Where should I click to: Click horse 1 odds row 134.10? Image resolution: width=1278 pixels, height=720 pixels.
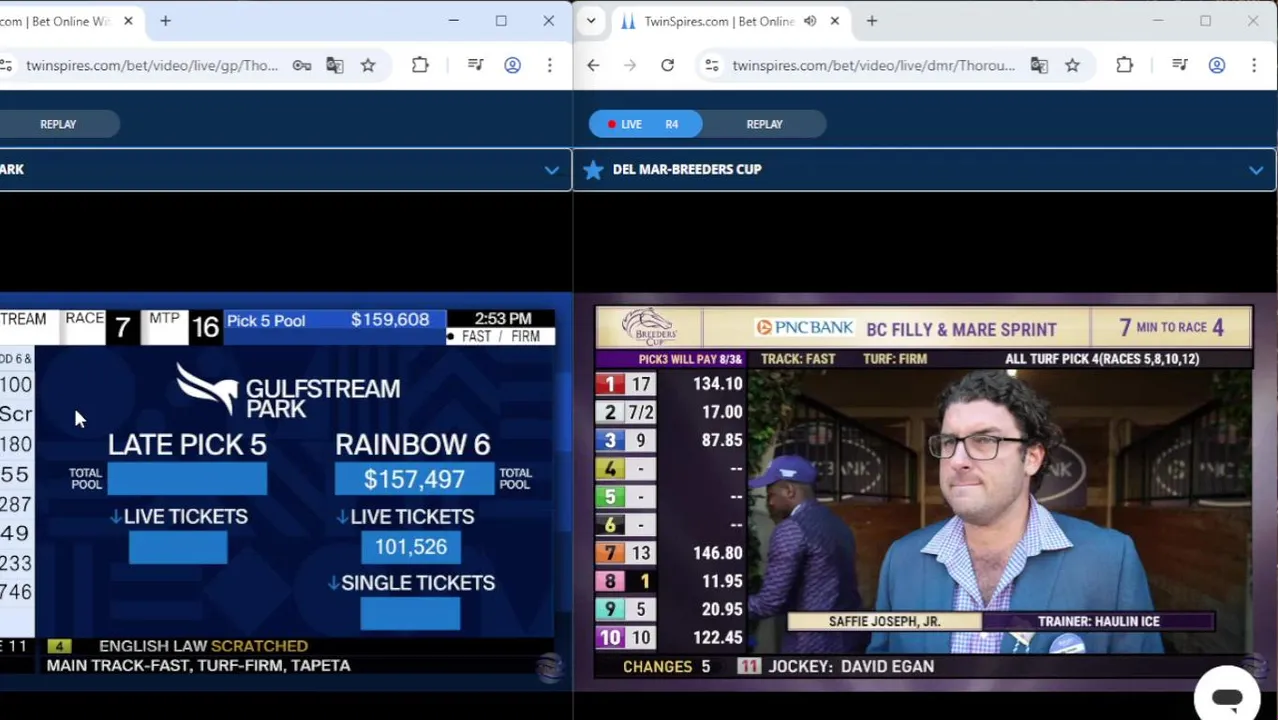click(670, 384)
